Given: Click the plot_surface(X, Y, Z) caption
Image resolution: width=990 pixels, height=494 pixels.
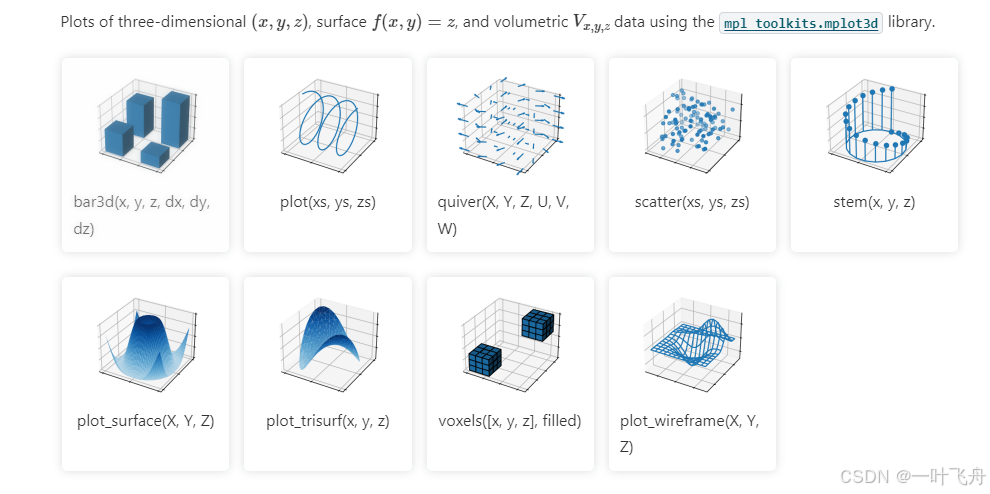Looking at the screenshot, I should 145,421.
